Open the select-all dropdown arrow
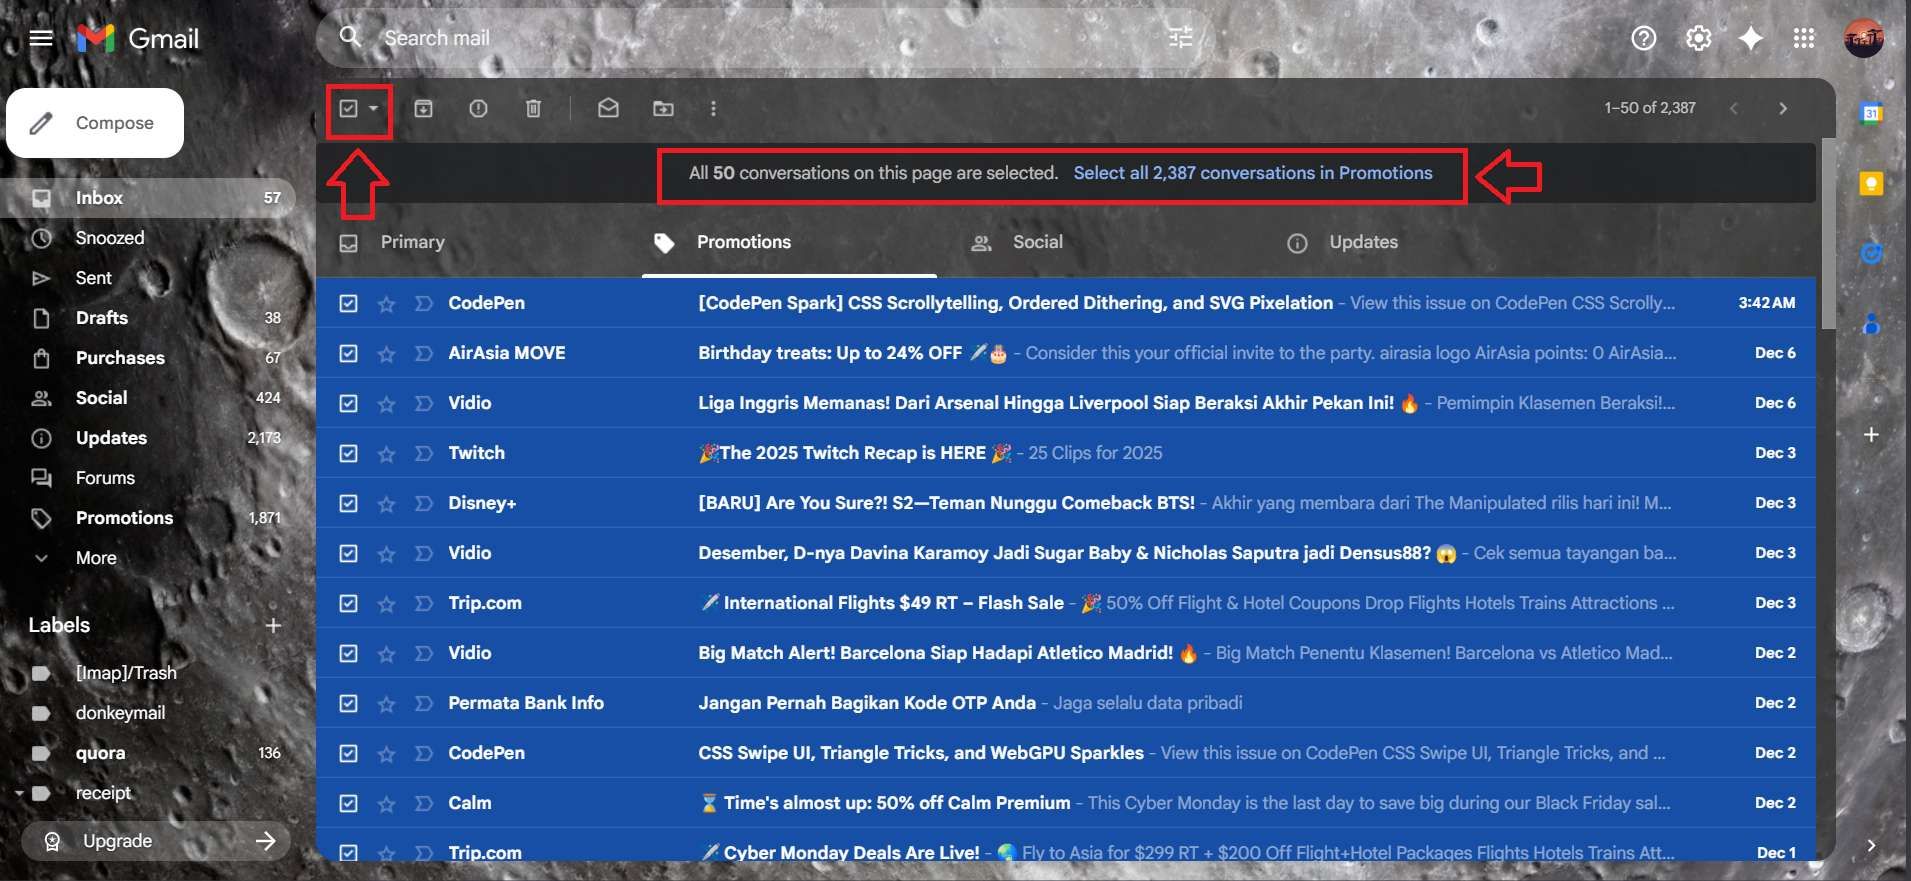This screenshot has width=1911, height=881. click(373, 108)
